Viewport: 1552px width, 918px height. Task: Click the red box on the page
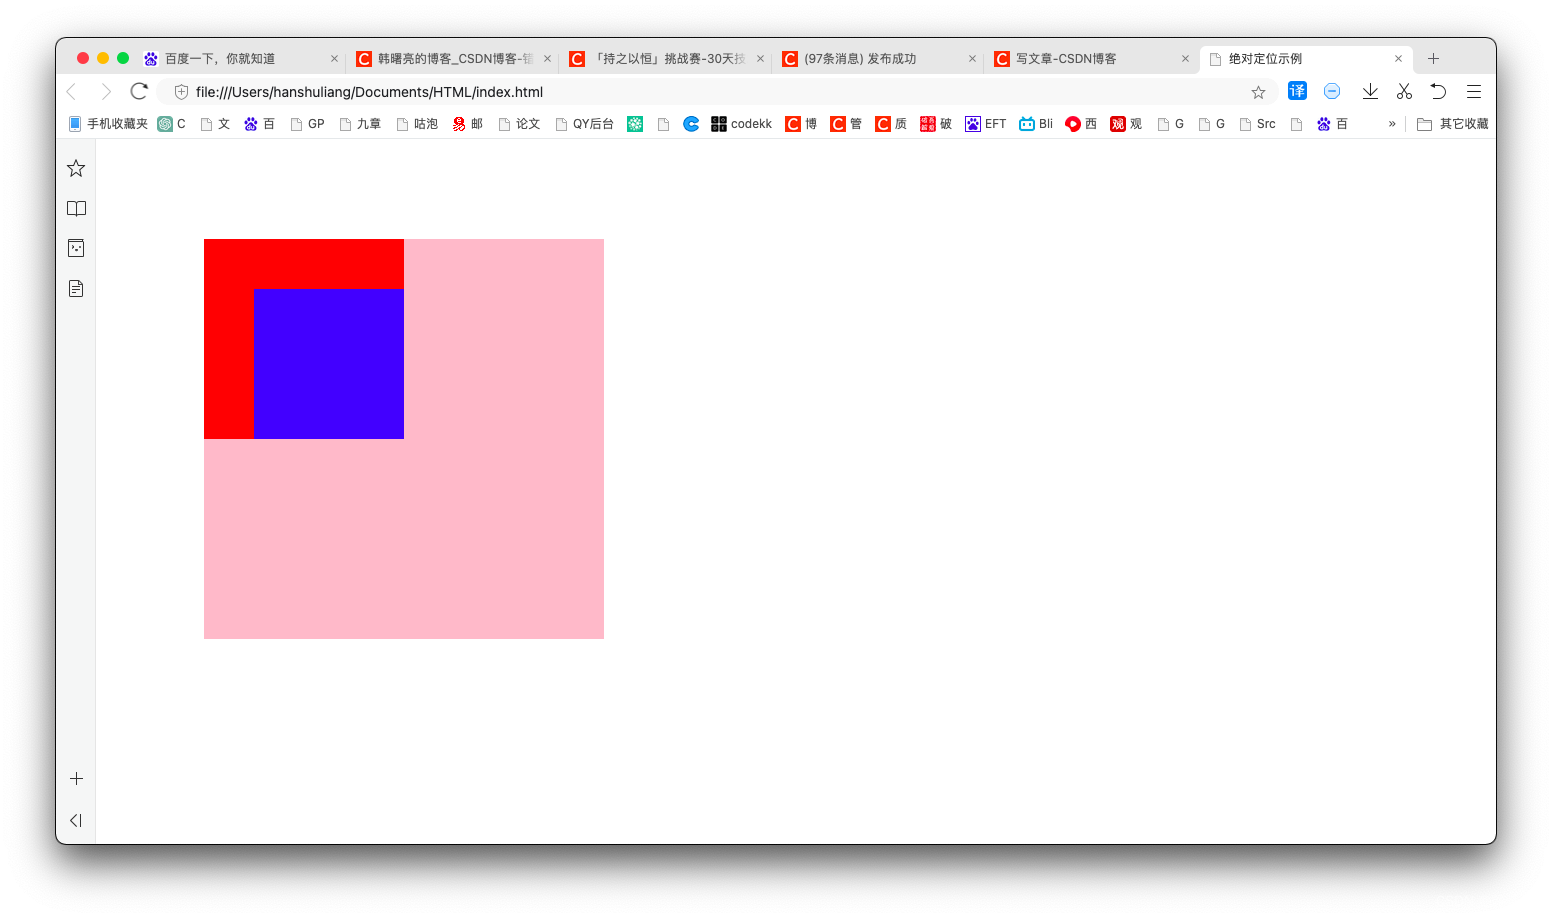[x=304, y=264]
